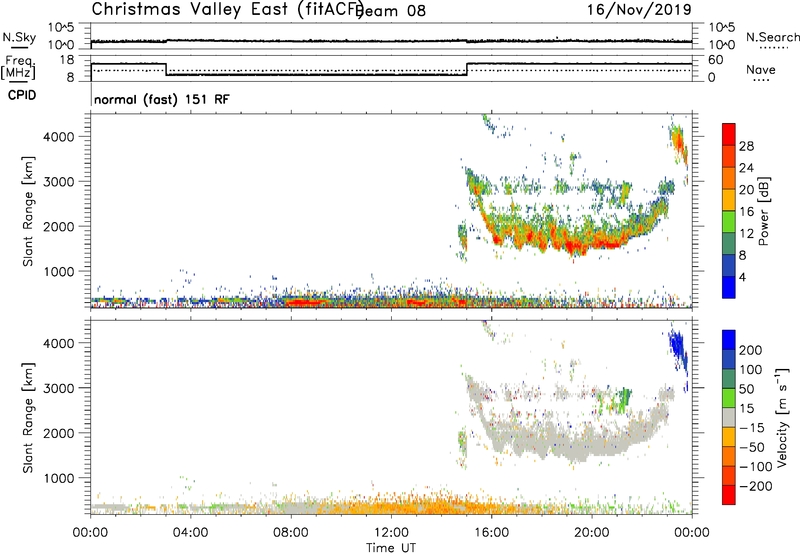Click the '1000' tick in the power panel
This screenshot has width=800, height=554.
(59, 271)
